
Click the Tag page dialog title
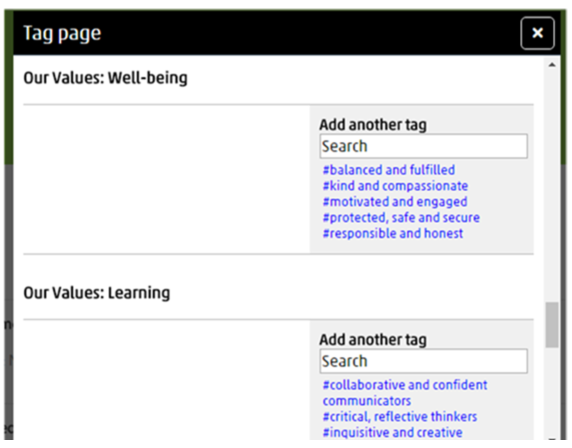tap(62, 34)
